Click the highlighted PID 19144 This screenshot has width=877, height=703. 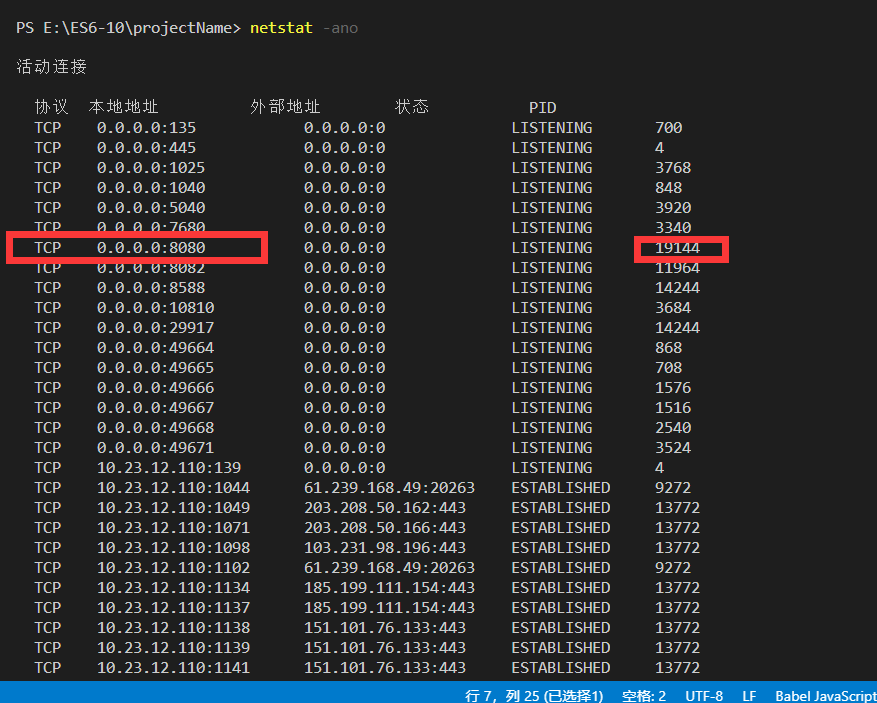(x=679, y=247)
